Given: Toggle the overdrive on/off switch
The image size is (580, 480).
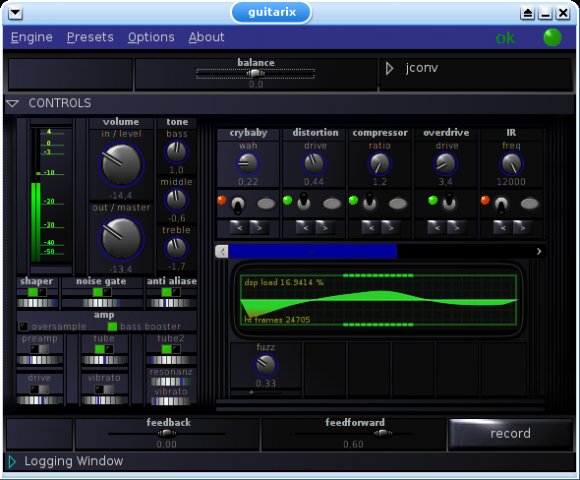Looking at the screenshot, I should click(x=449, y=202).
